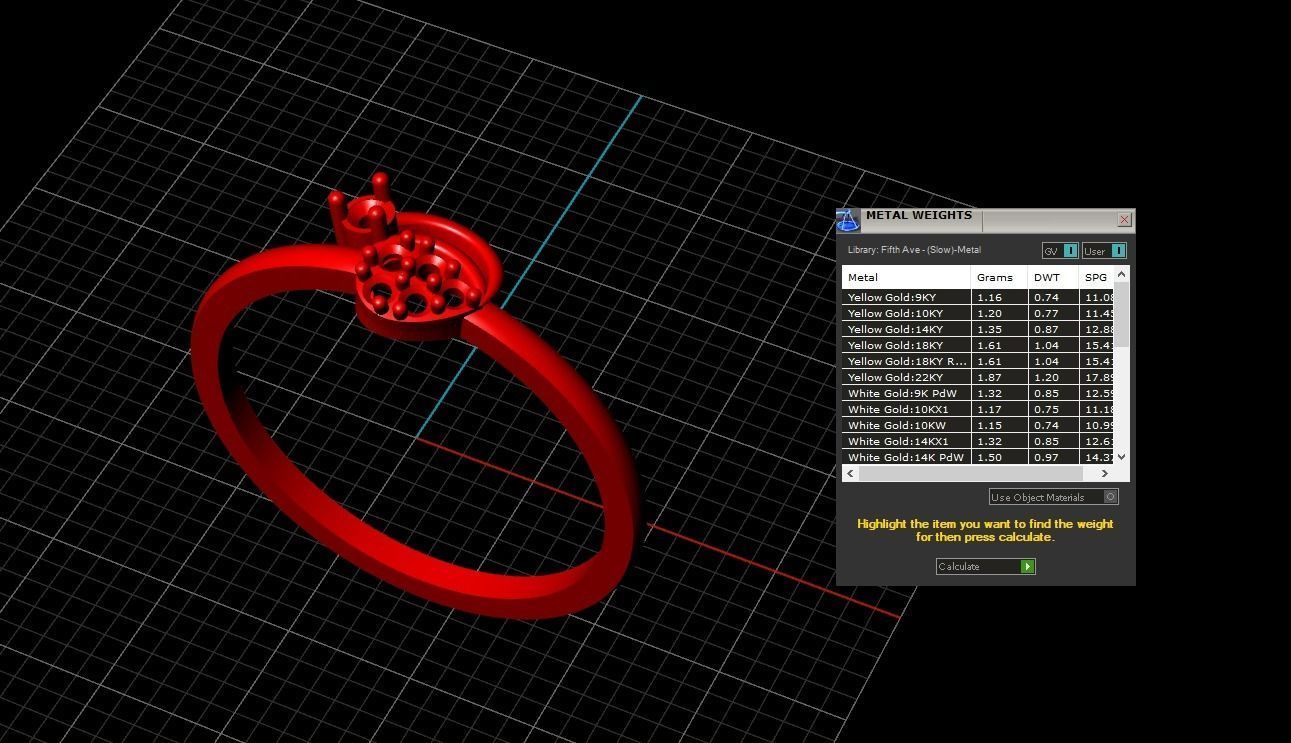Click the Calculate button

tap(985, 567)
